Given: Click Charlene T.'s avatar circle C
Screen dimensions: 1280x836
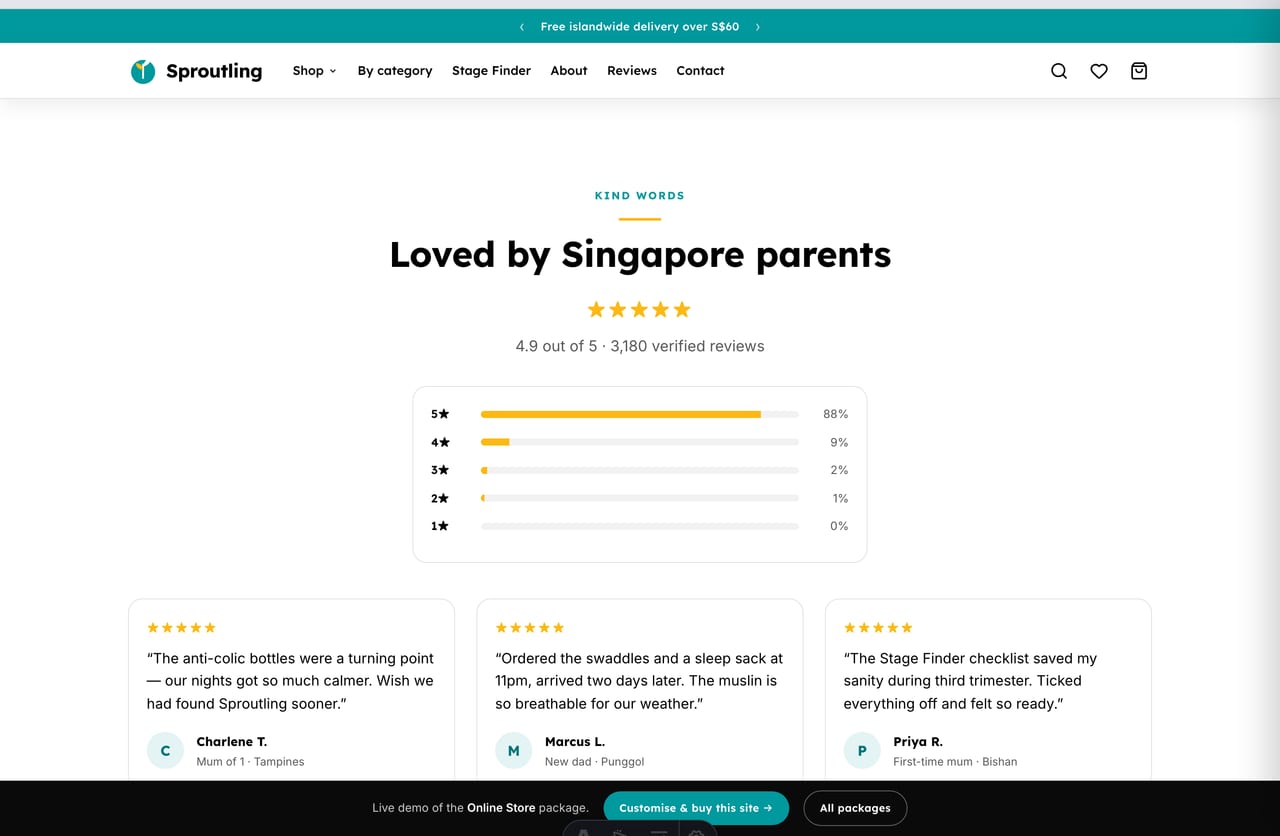Looking at the screenshot, I should point(165,750).
